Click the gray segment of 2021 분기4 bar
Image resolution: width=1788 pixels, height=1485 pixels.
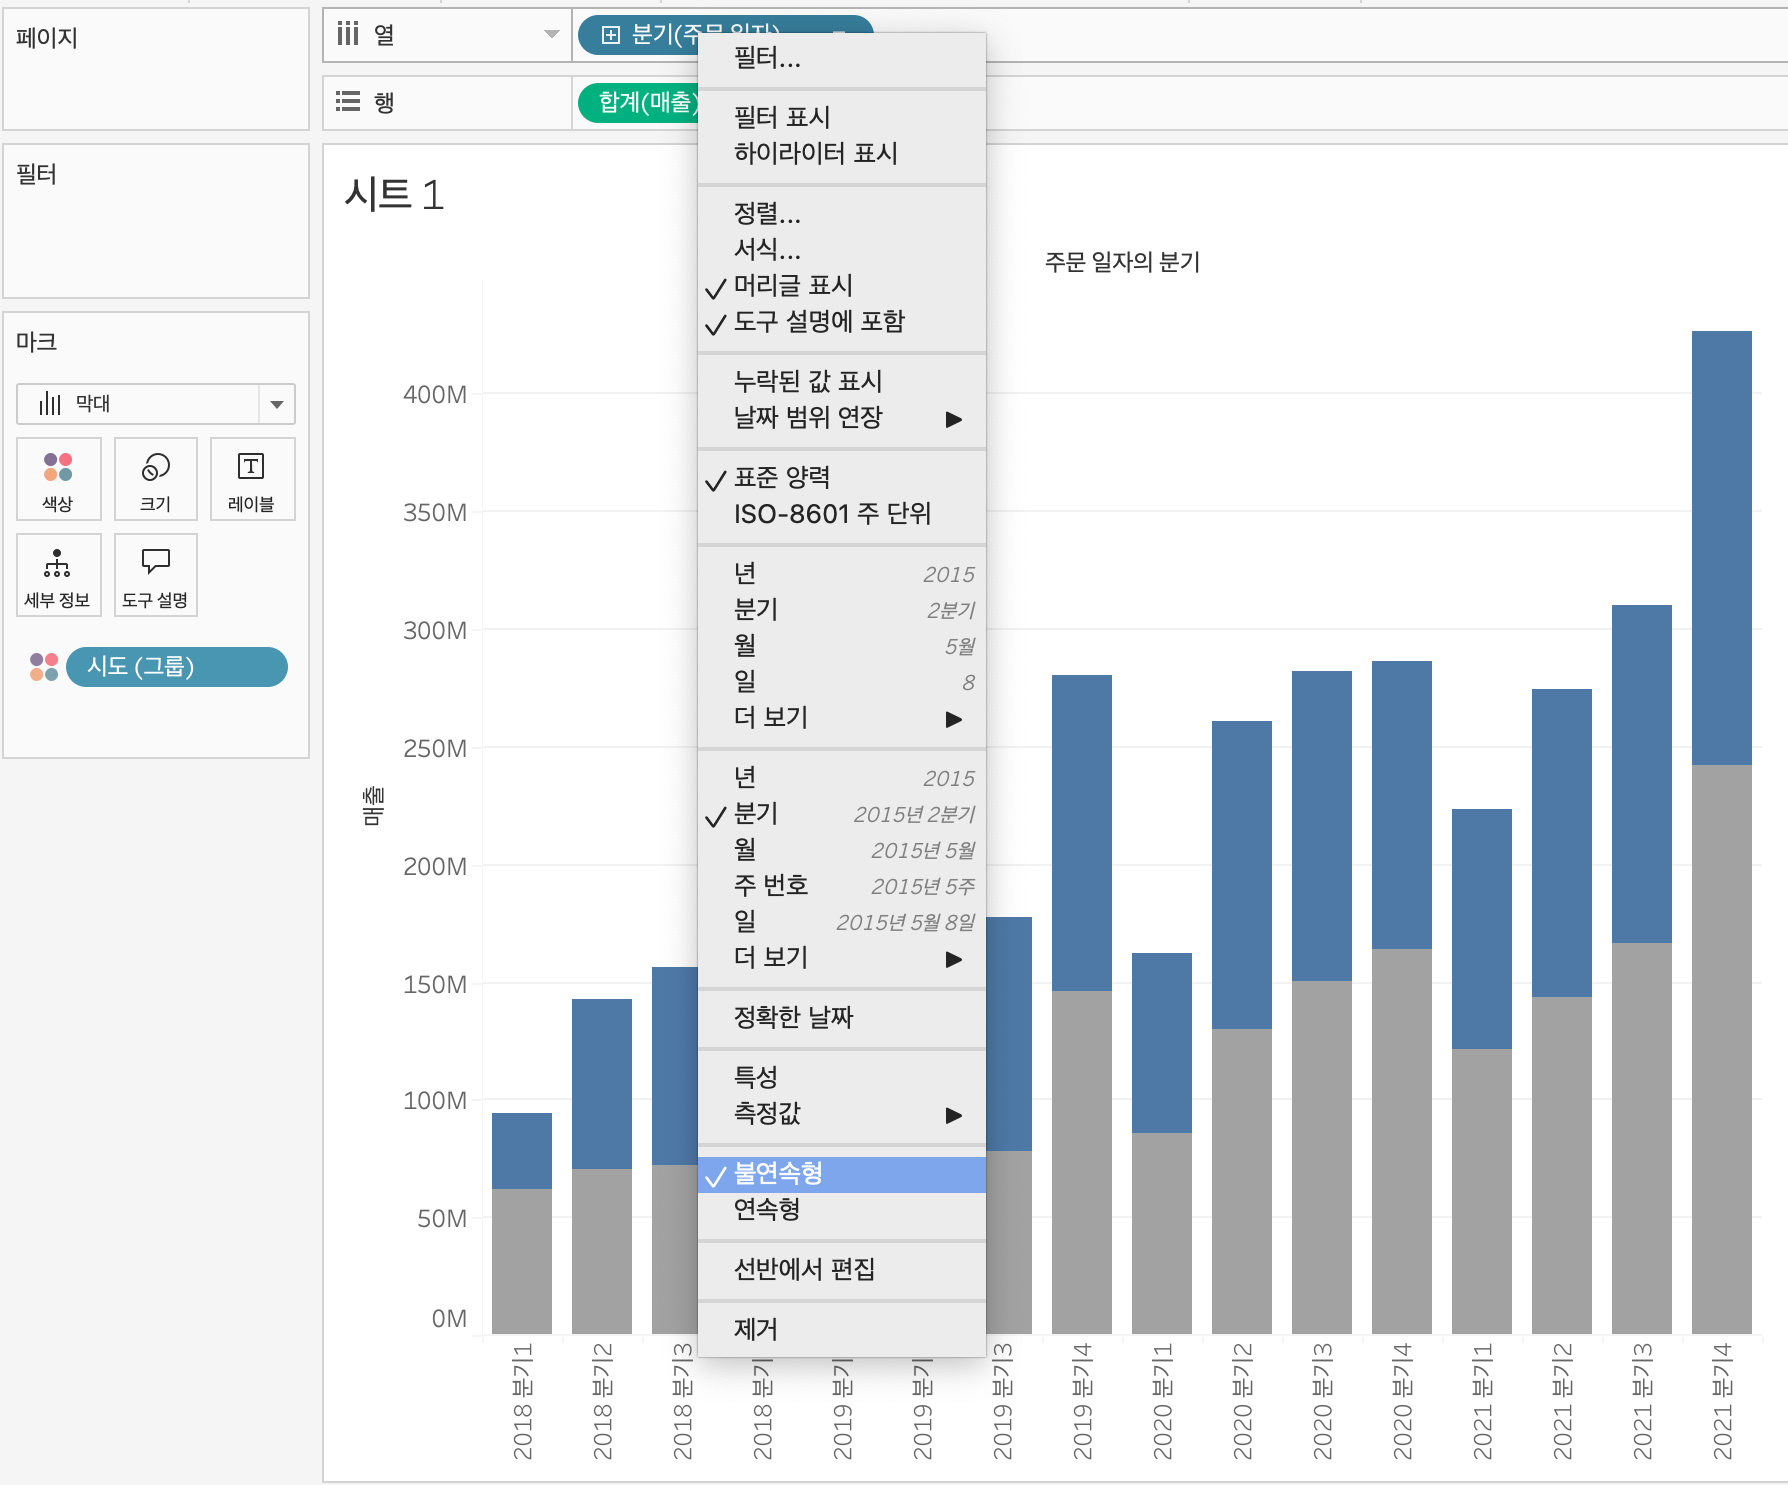tap(1722, 1049)
